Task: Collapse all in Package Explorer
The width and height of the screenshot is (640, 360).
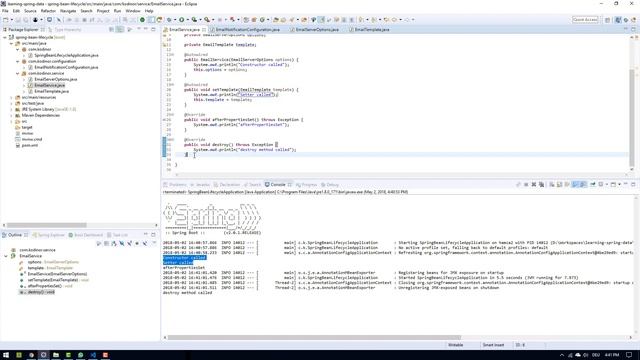Action: 111,29
